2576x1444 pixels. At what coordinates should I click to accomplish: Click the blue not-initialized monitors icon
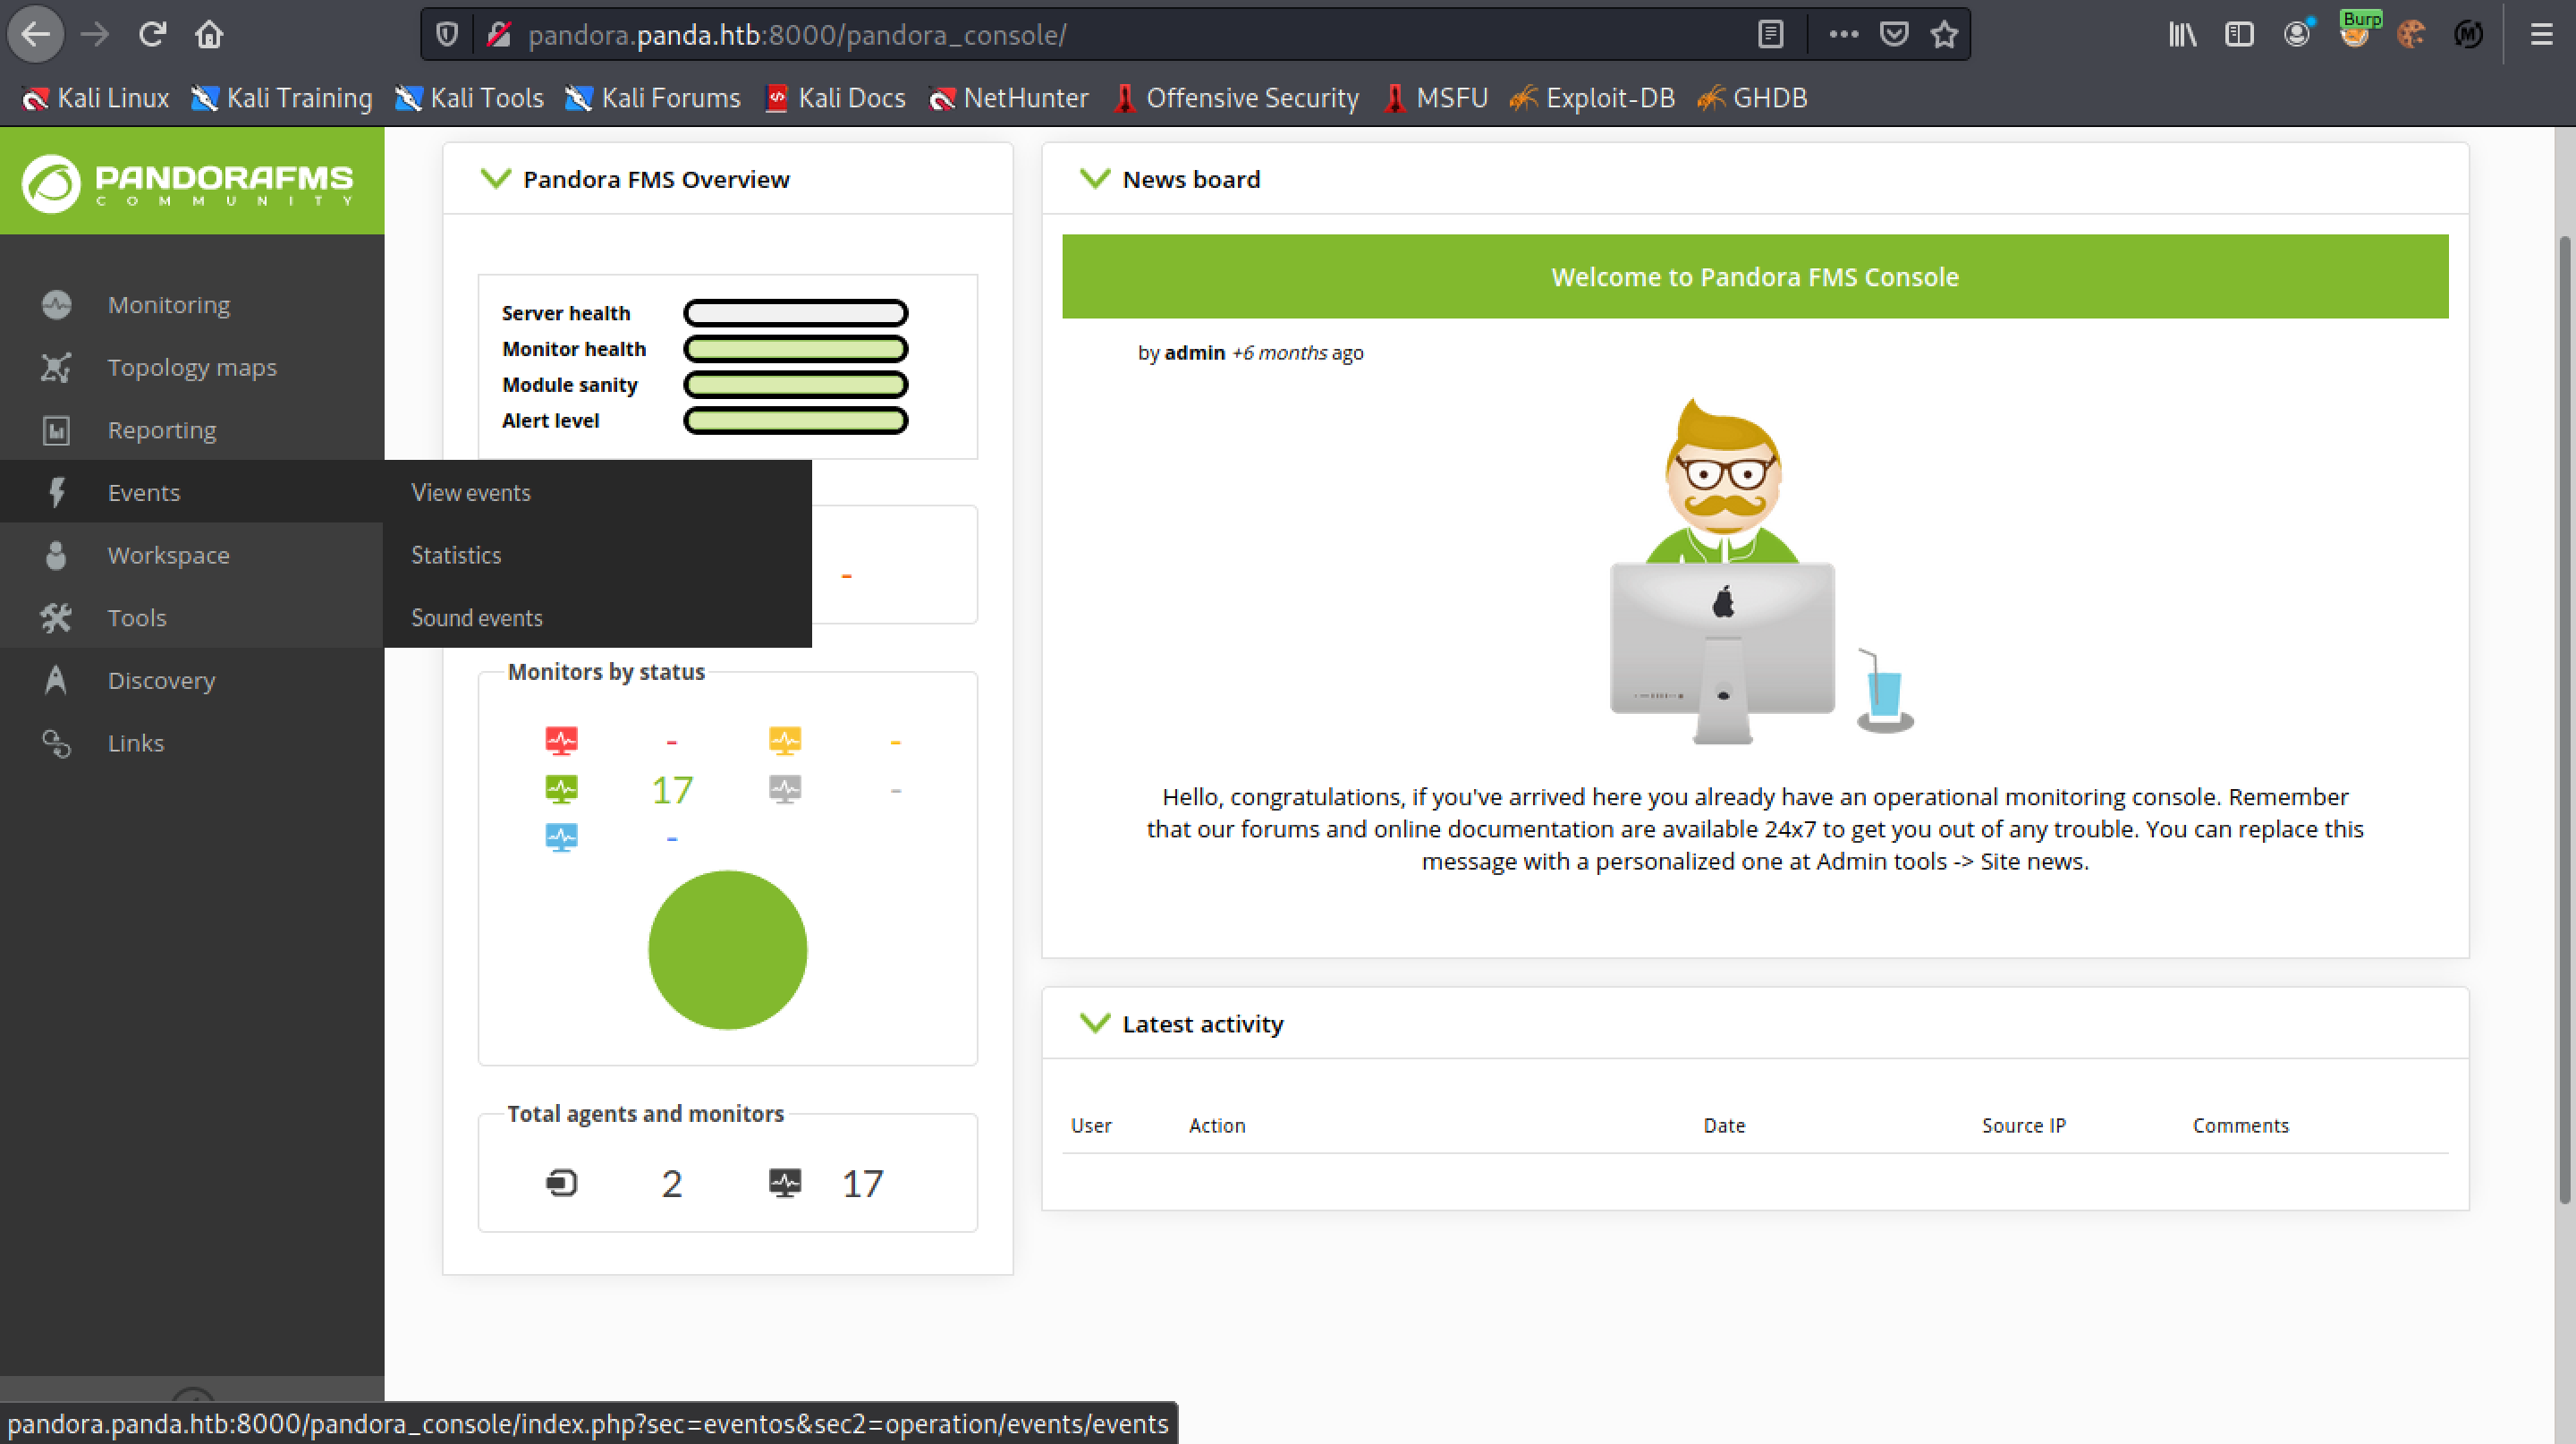(x=561, y=837)
